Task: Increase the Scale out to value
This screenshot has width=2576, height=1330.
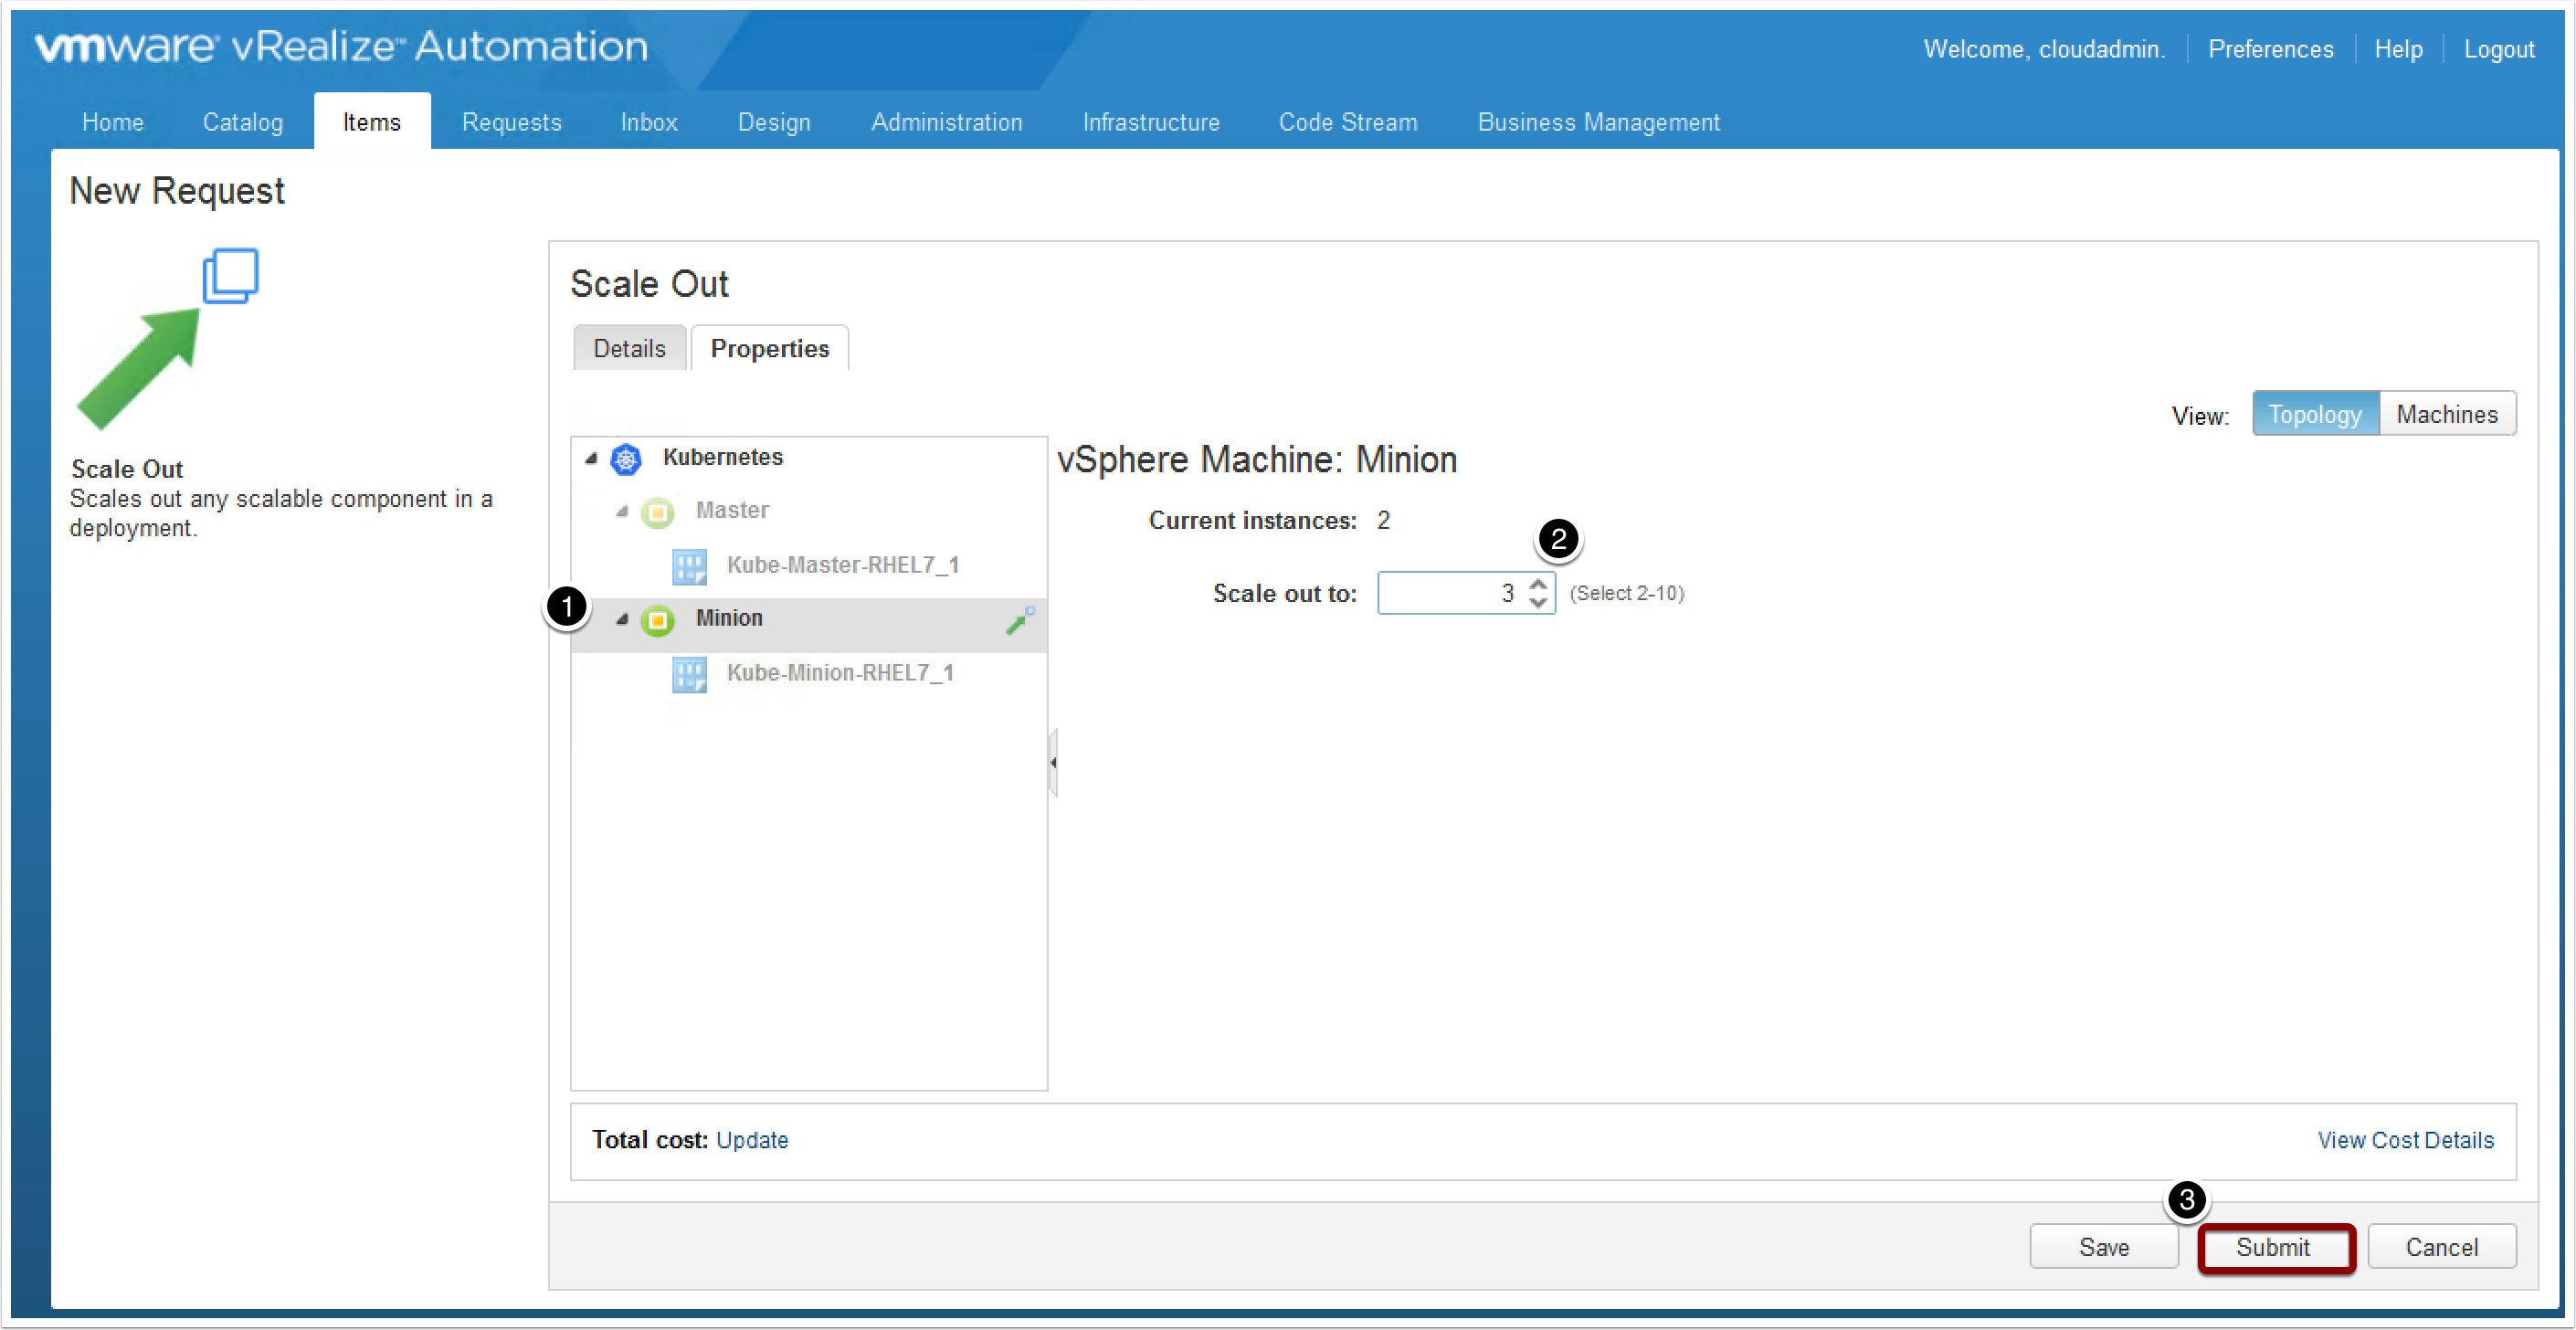Action: pyautogui.click(x=1538, y=584)
